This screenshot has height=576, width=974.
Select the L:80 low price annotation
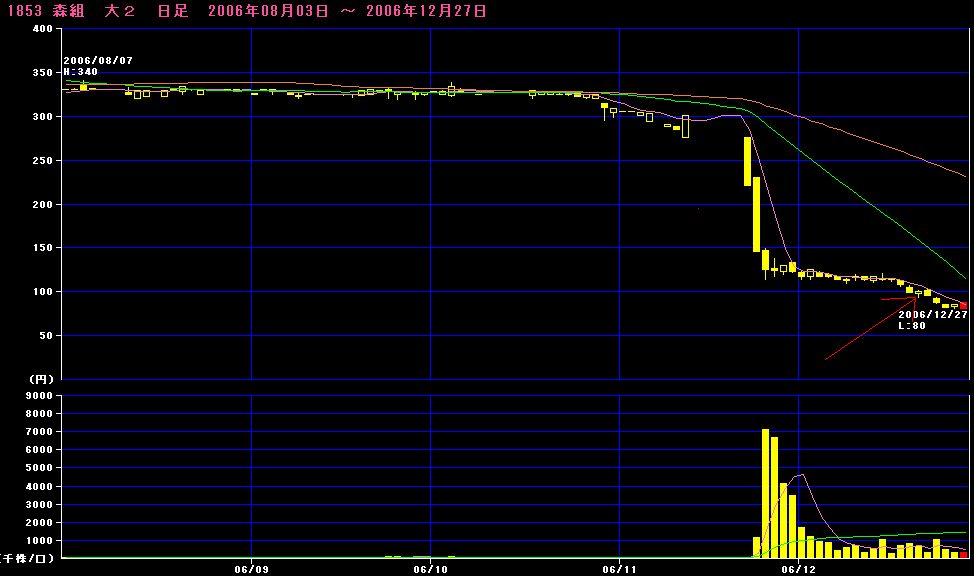912,326
